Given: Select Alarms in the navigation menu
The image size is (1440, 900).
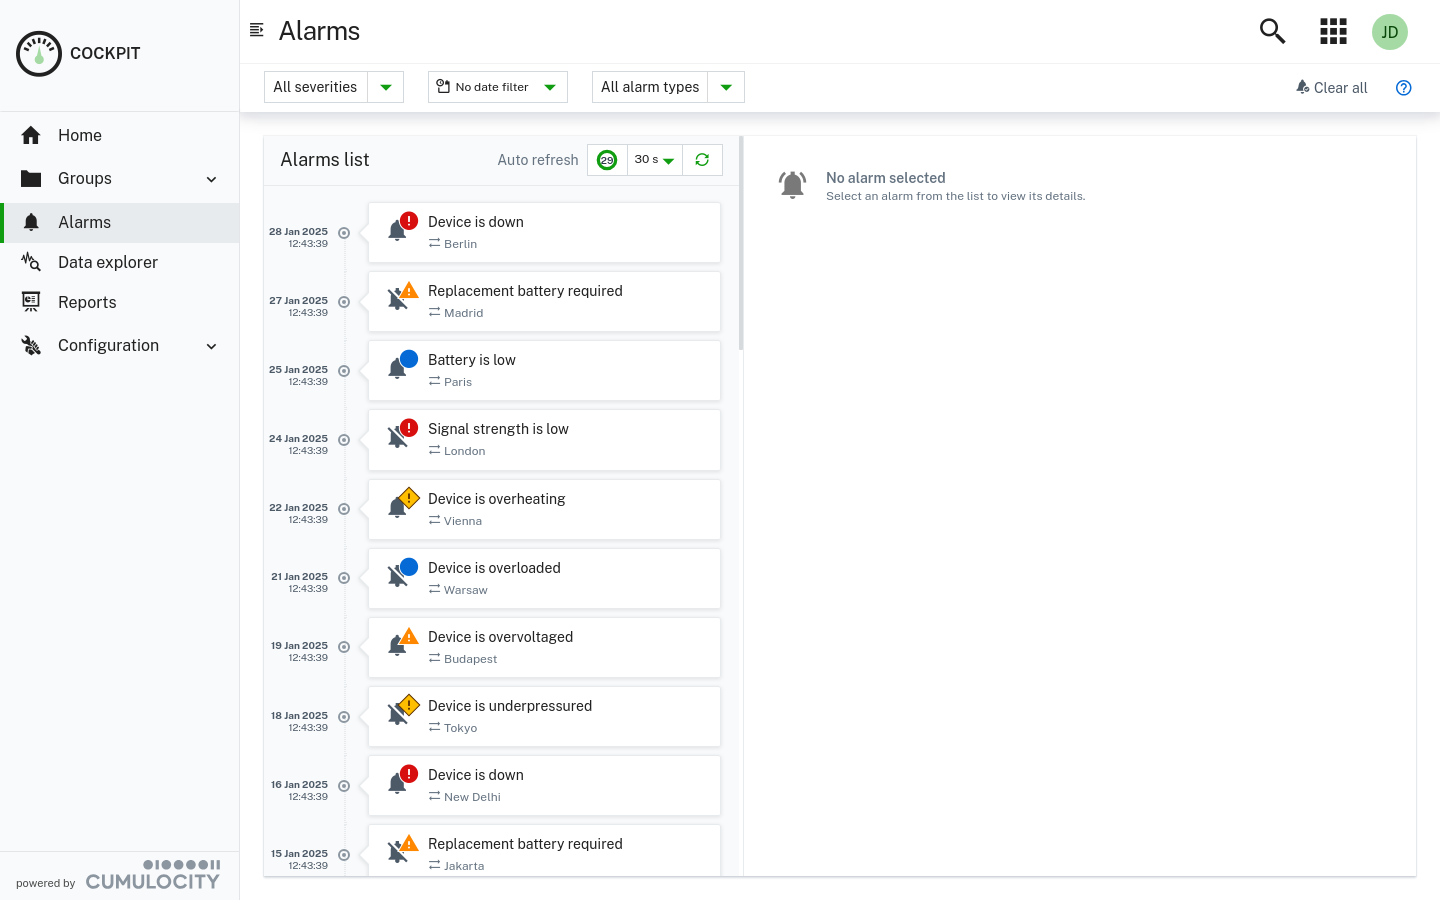Looking at the screenshot, I should pyautogui.click(x=84, y=222).
